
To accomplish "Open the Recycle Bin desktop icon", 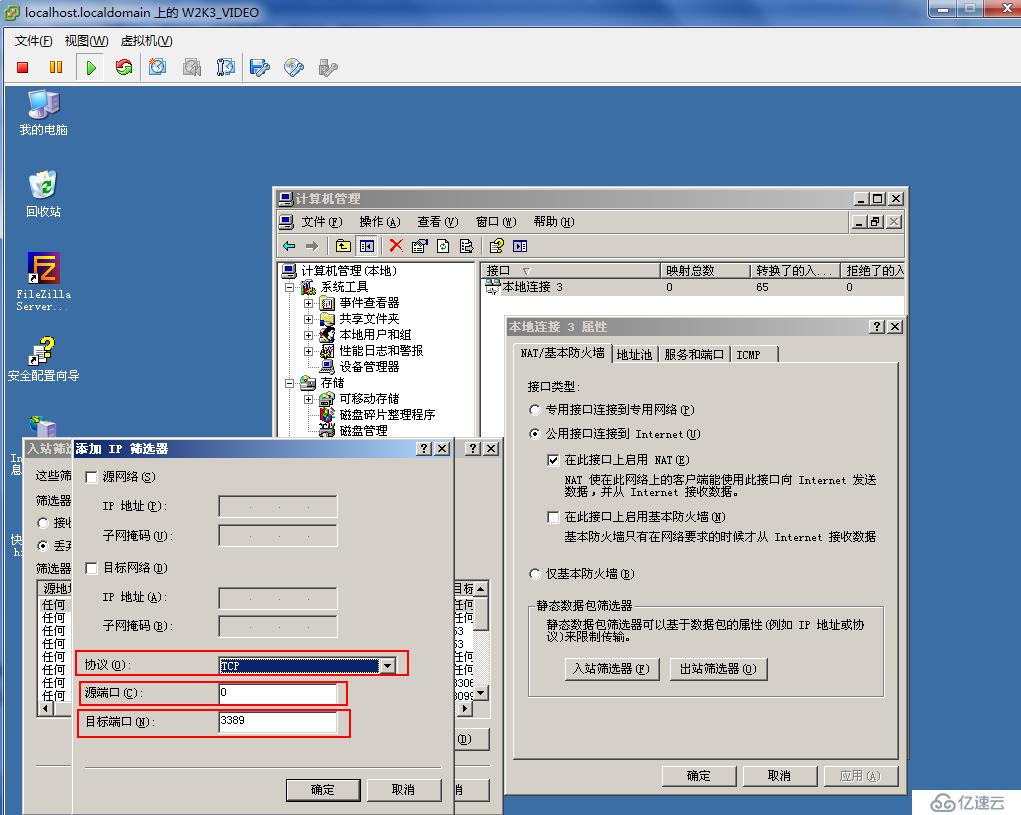I will click(44, 194).
